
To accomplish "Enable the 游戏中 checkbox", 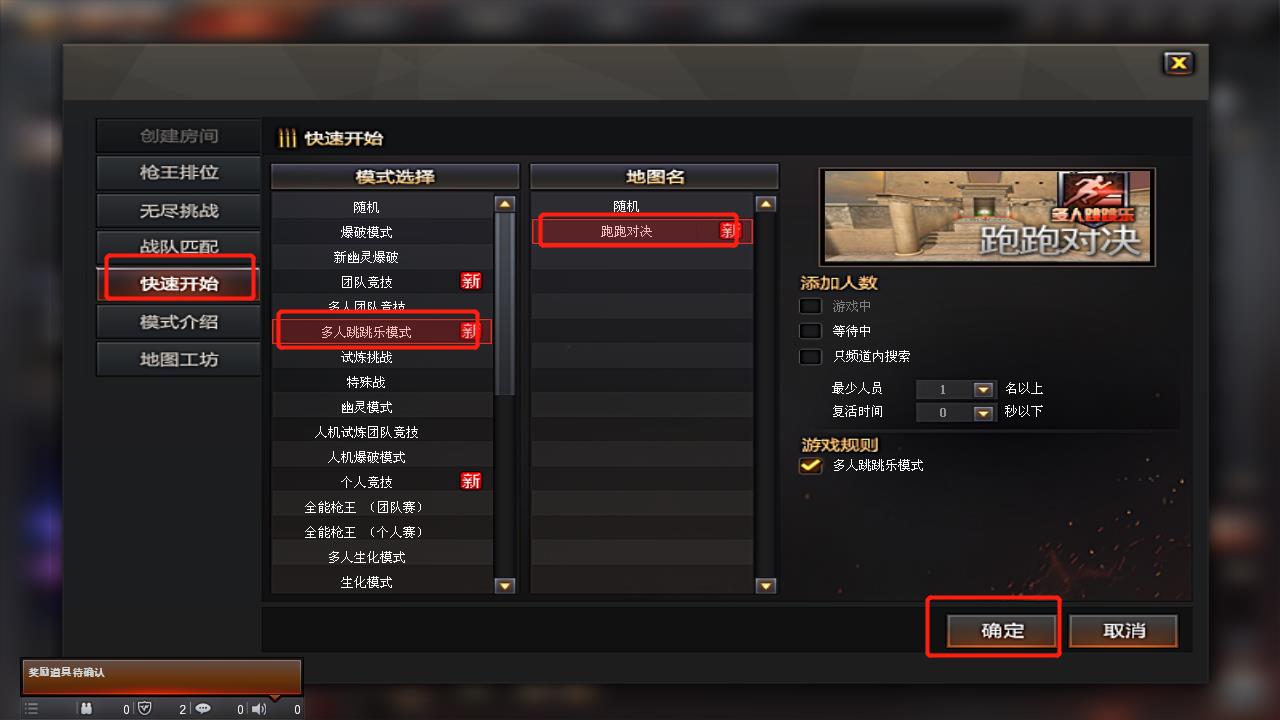I will (810, 306).
